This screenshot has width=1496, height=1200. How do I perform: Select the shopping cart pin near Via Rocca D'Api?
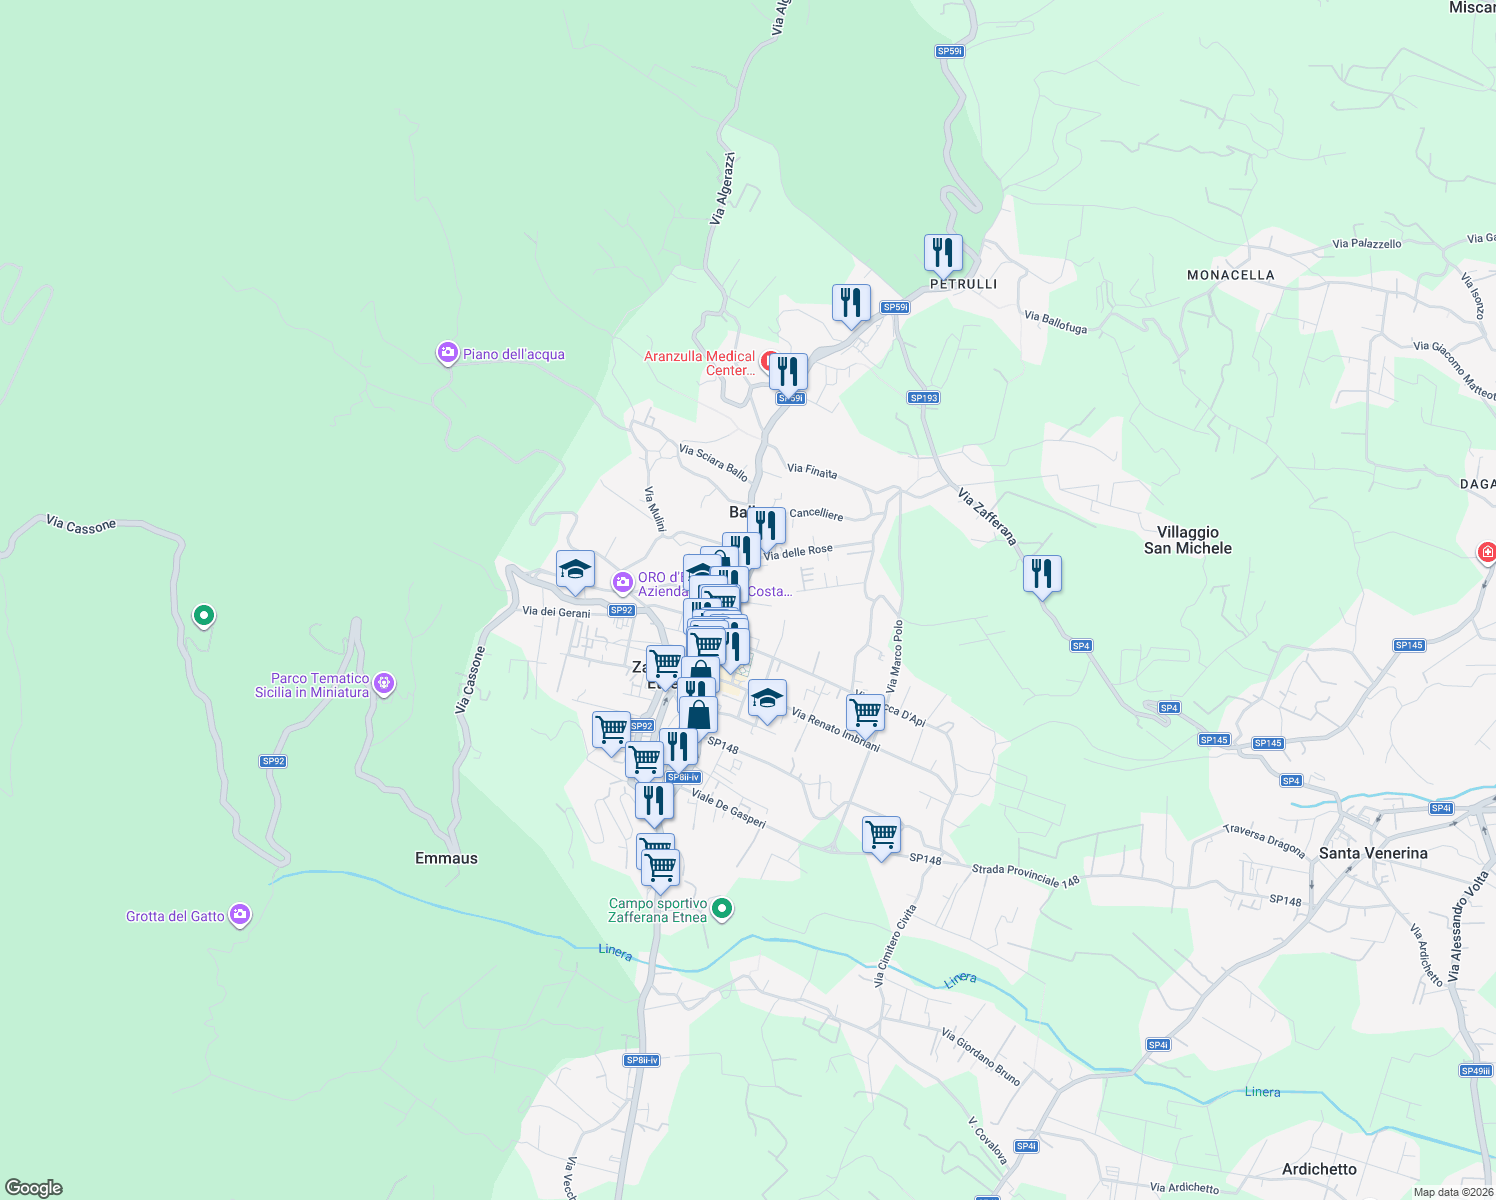click(x=866, y=714)
